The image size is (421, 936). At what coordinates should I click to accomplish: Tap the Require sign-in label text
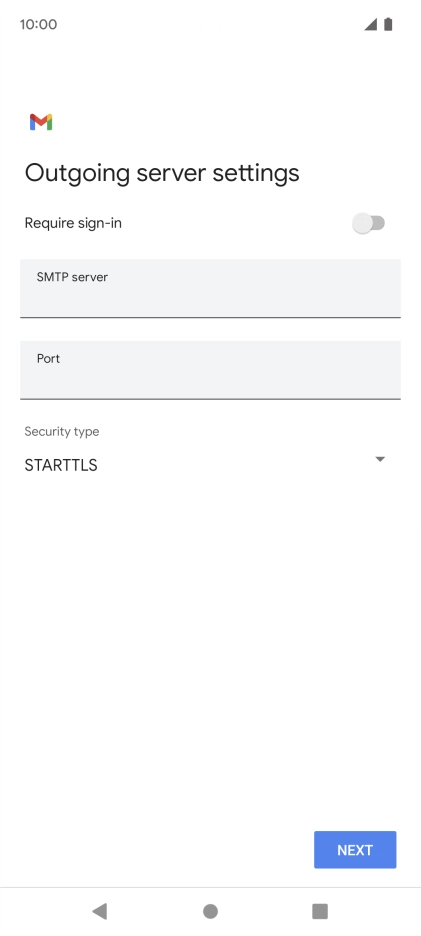click(x=73, y=223)
